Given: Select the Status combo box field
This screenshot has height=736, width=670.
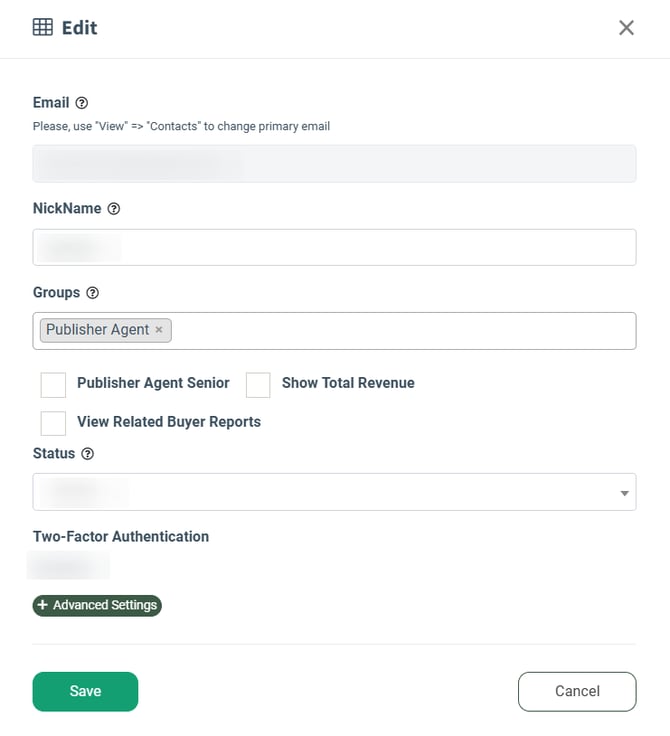Looking at the screenshot, I should pos(320,492).
